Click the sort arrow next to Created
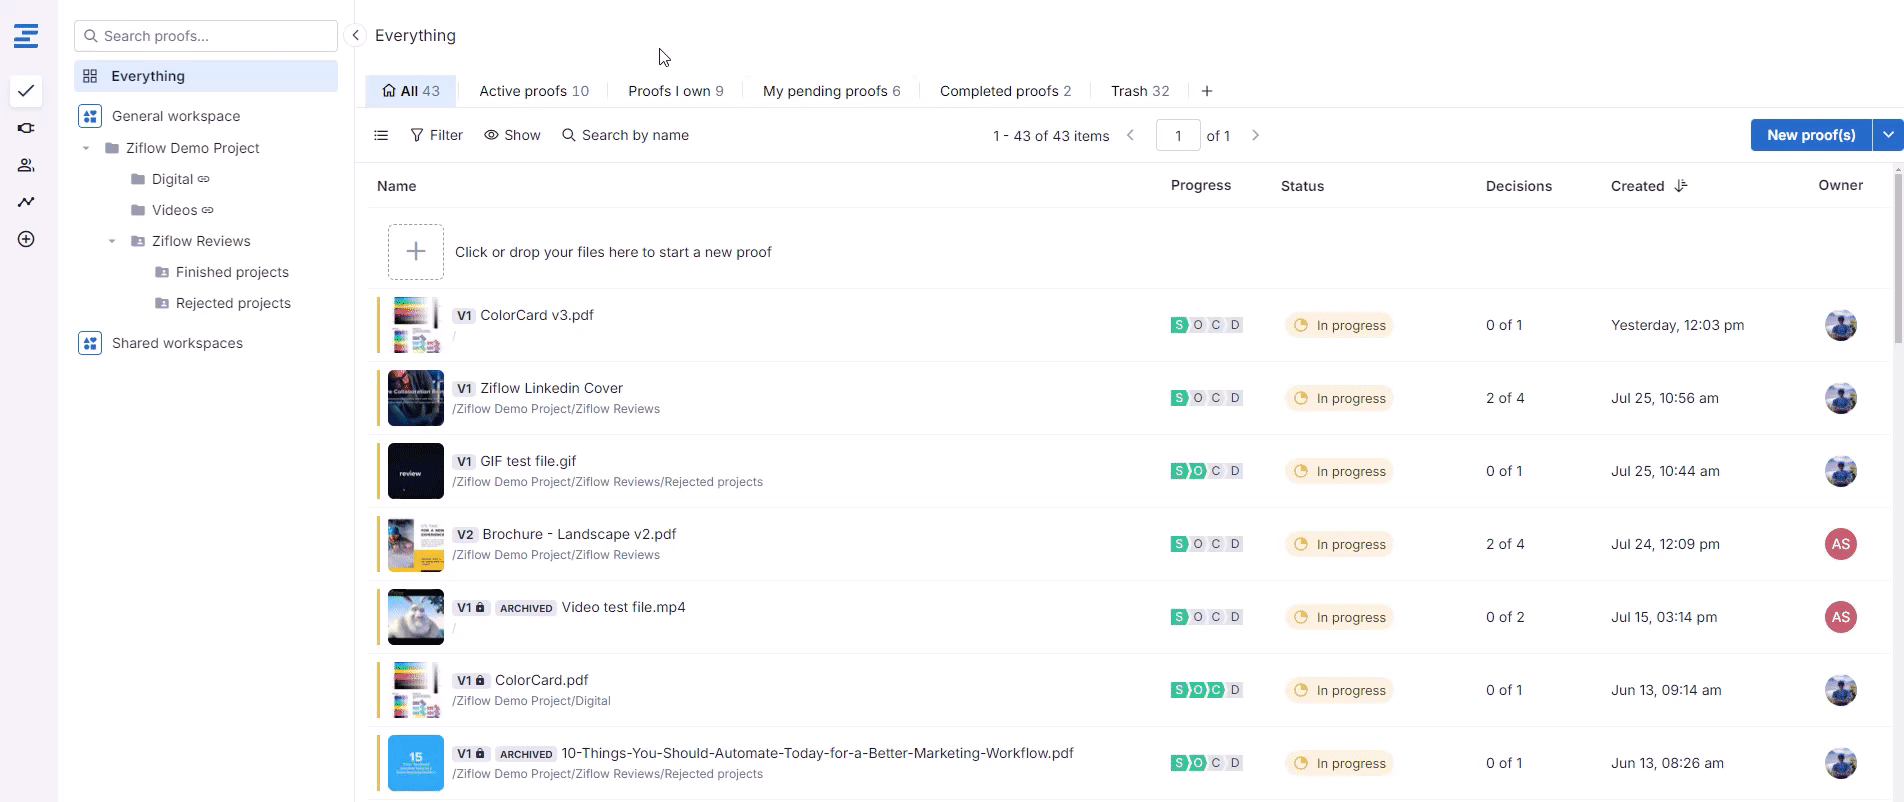The image size is (1904, 802). 1681,186
